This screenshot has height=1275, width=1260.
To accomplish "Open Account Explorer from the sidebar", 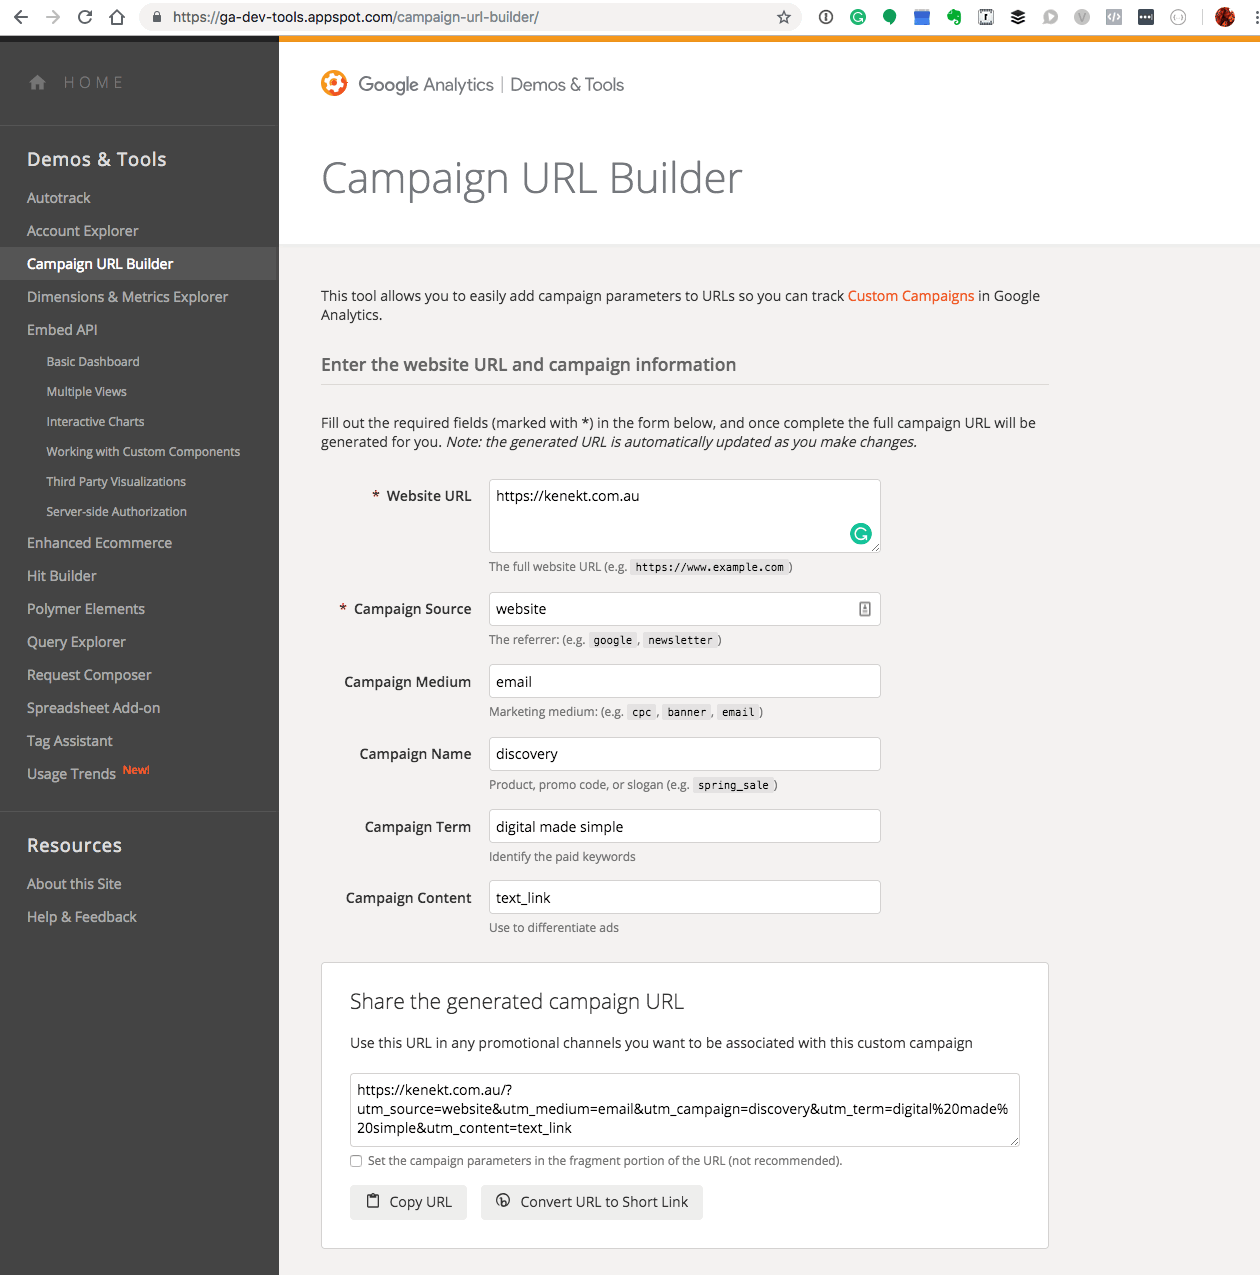I will tap(83, 231).
